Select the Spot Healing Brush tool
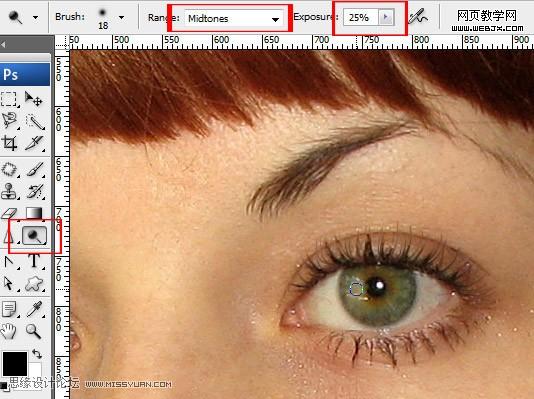 tap(9, 169)
